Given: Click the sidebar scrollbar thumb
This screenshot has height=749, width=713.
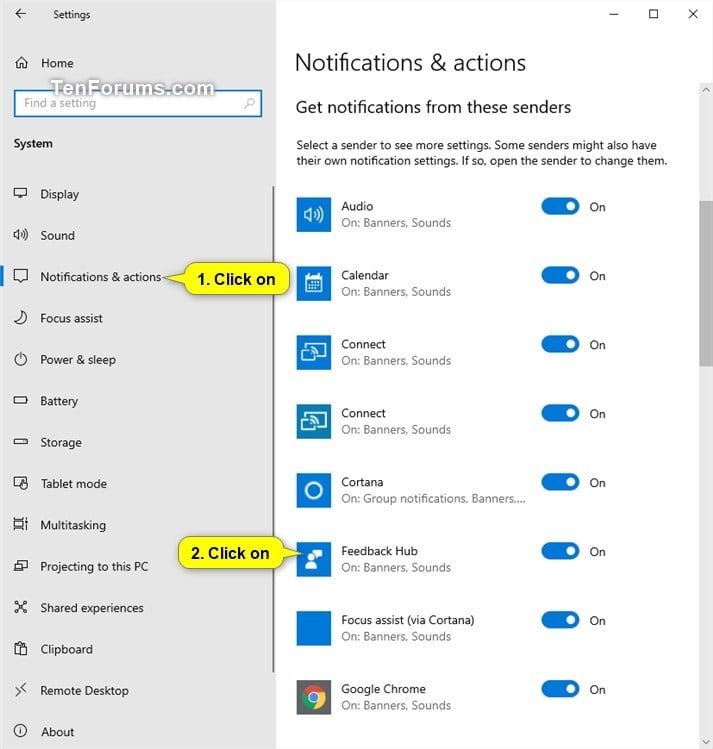Looking at the screenshot, I should (273, 429).
